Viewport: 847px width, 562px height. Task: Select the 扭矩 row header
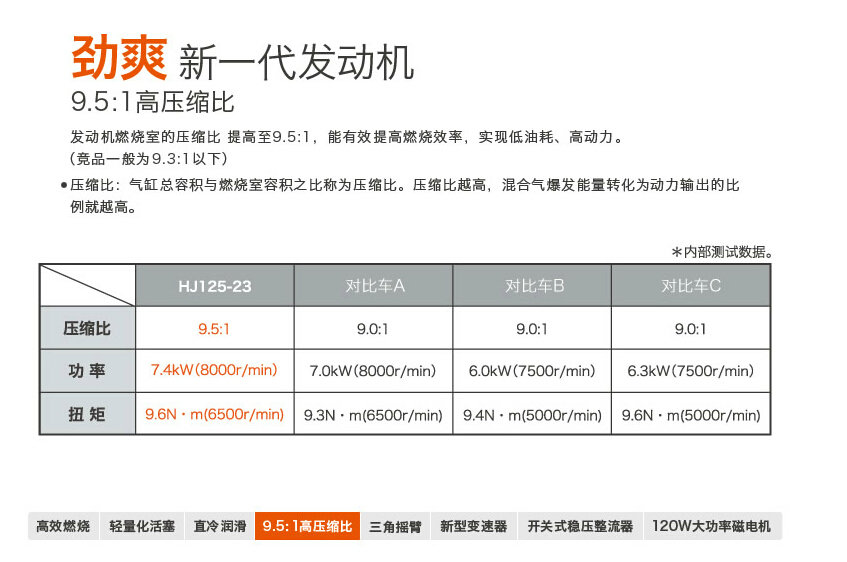click(88, 414)
